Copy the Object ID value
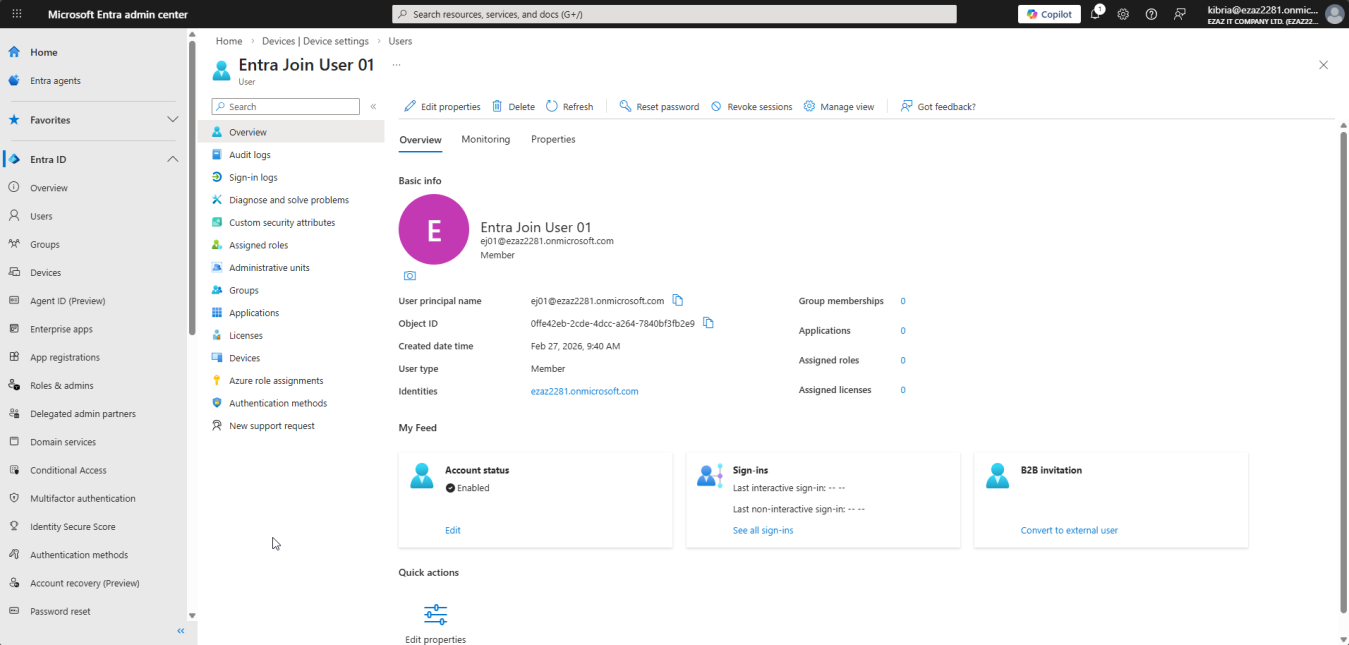The image size is (1349, 645). [708, 323]
